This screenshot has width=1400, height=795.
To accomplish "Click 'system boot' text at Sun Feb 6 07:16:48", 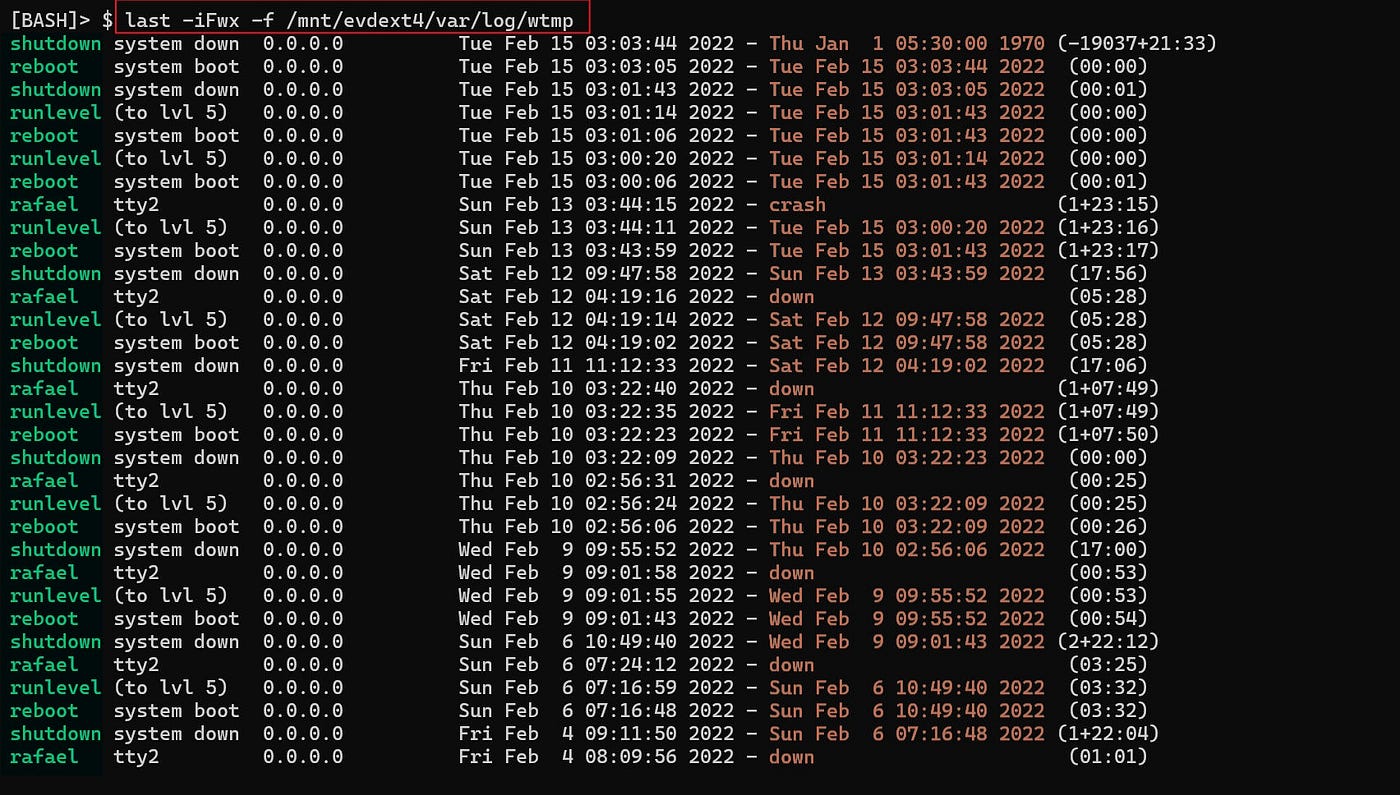I will point(176,711).
